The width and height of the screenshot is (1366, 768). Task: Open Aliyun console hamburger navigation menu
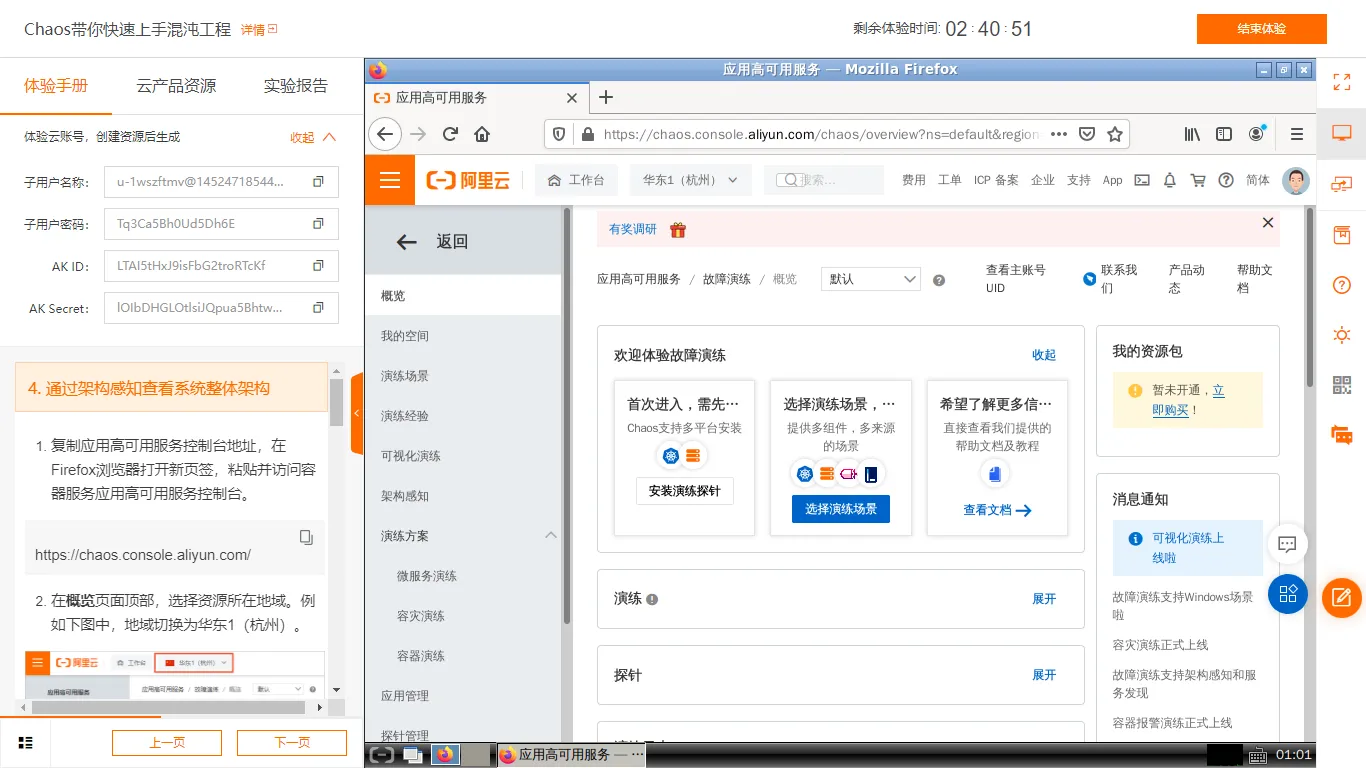tap(390, 180)
